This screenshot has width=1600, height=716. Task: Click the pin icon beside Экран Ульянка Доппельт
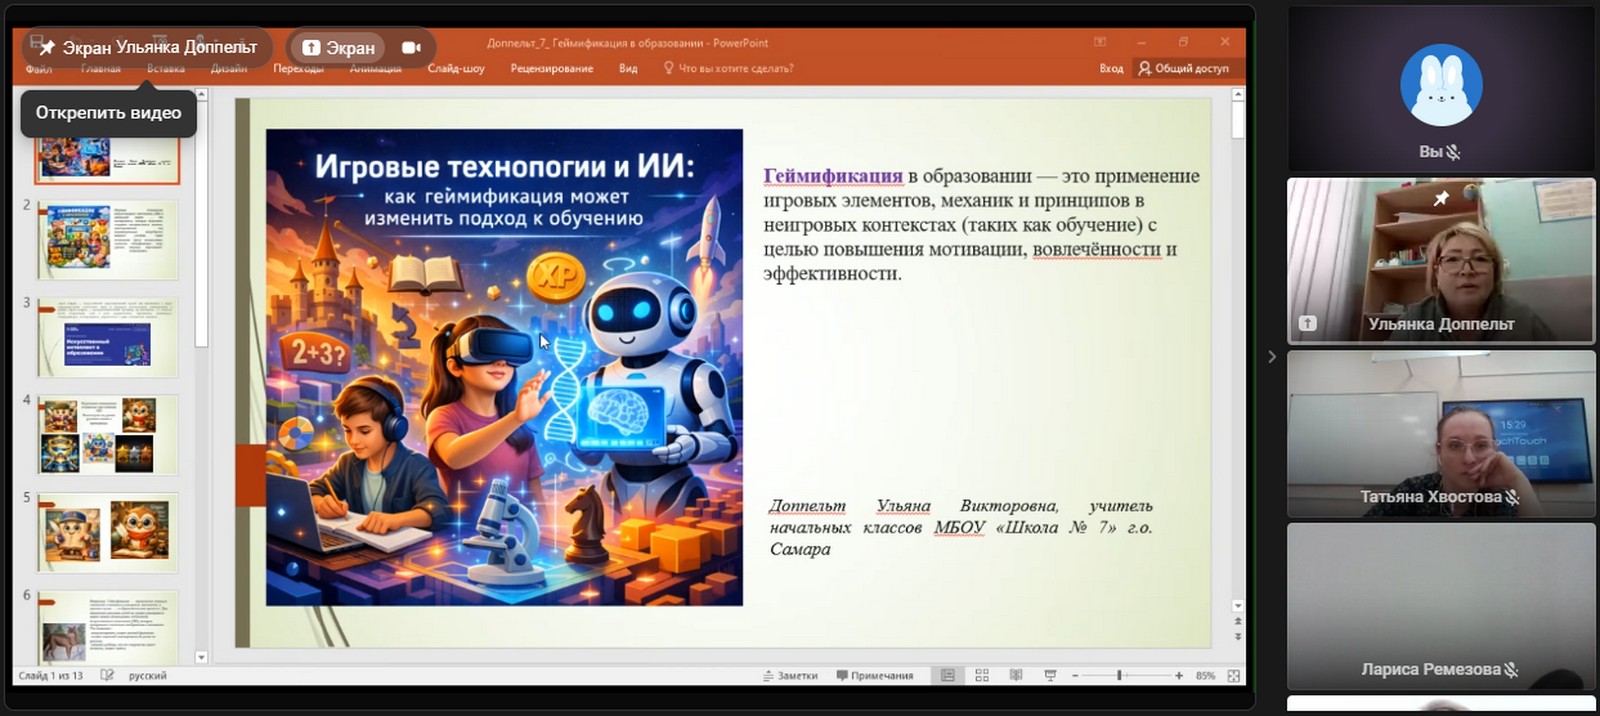[x=47, y=47]
